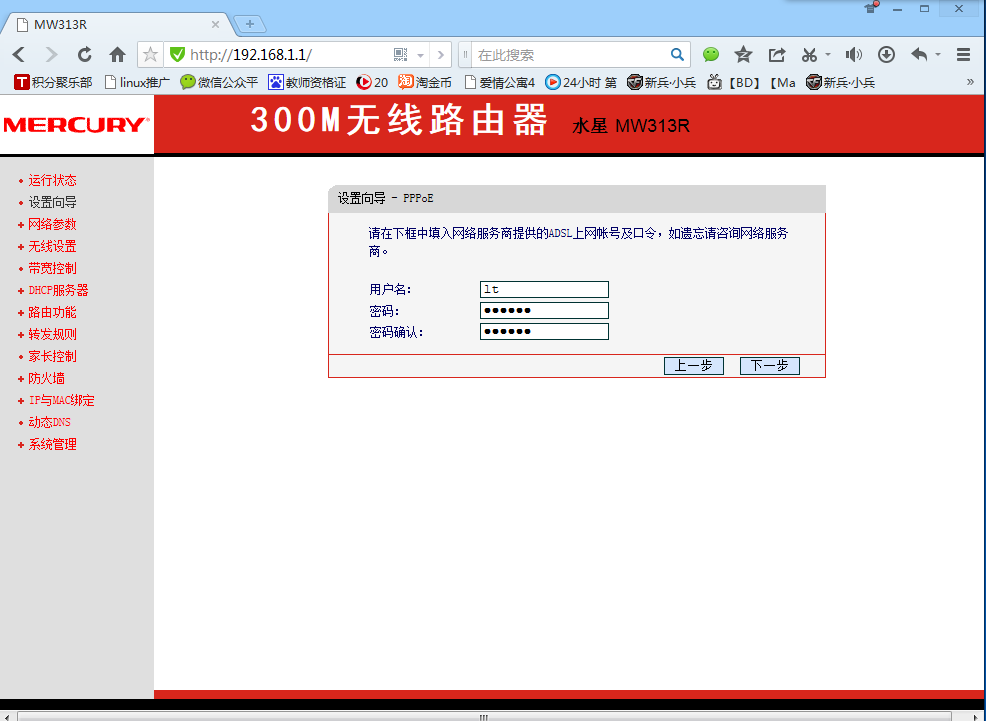Viewport: 986px width, 721px height.
Task: Open the favorites star toolbar icon
Action: 743,55
